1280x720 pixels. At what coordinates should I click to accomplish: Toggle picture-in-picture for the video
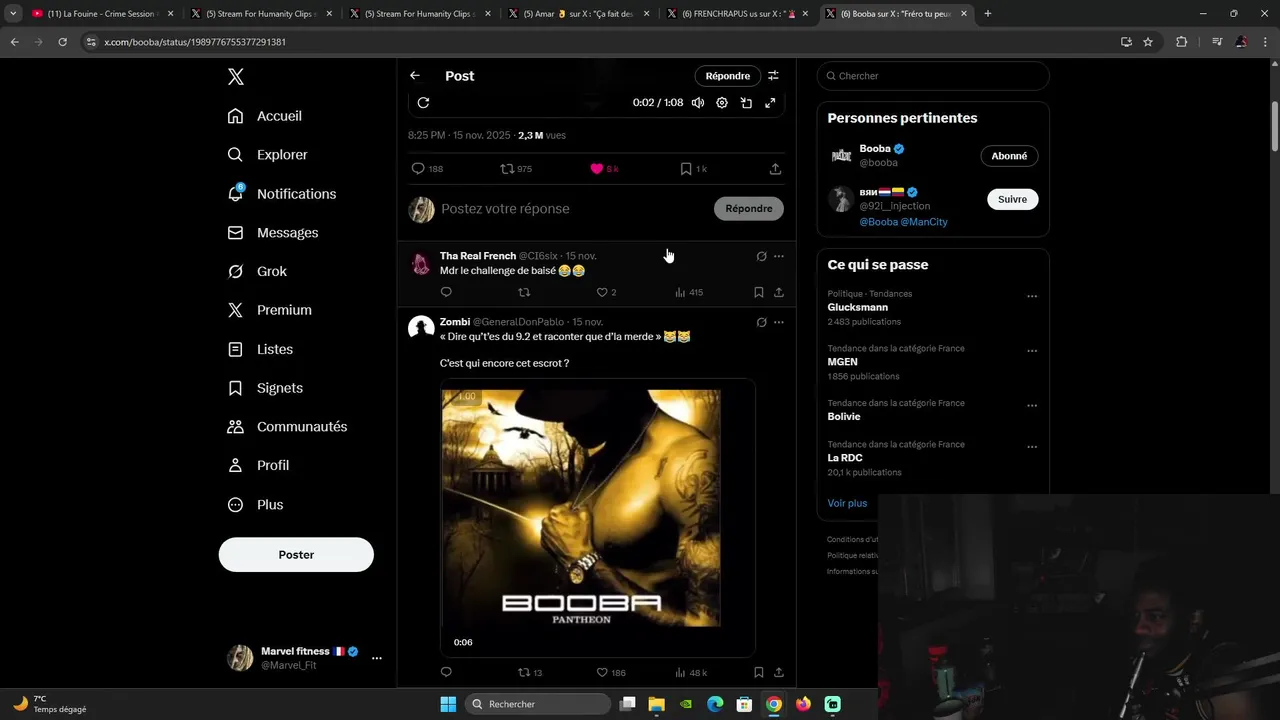point(746,103)
